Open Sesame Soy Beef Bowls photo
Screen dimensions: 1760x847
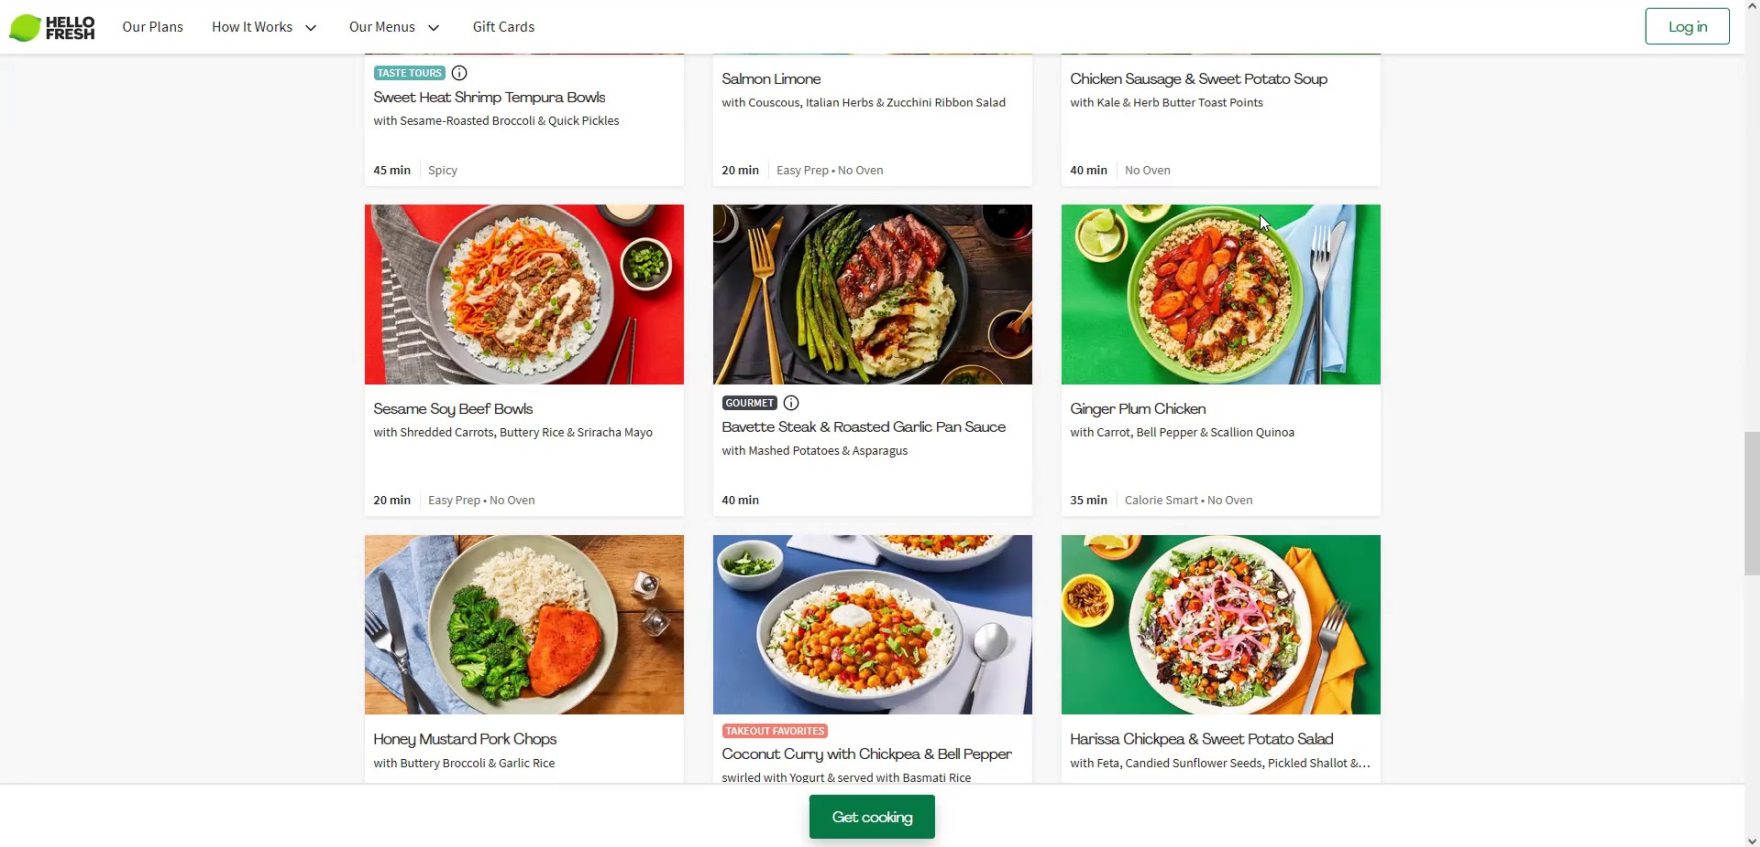click(524, 294)
